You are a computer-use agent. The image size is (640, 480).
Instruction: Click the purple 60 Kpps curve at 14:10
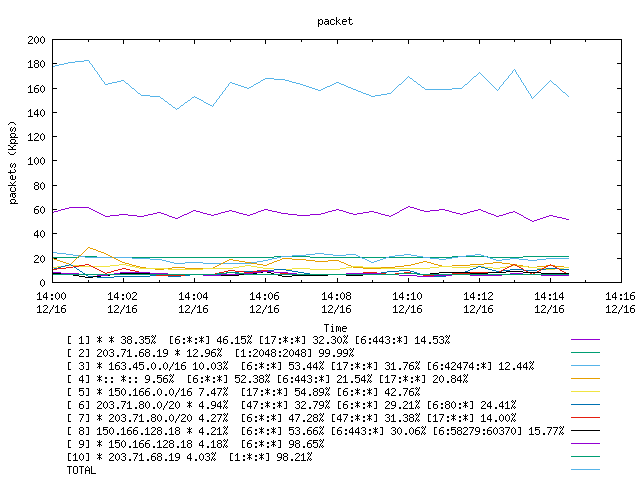(x=409, y=207)
